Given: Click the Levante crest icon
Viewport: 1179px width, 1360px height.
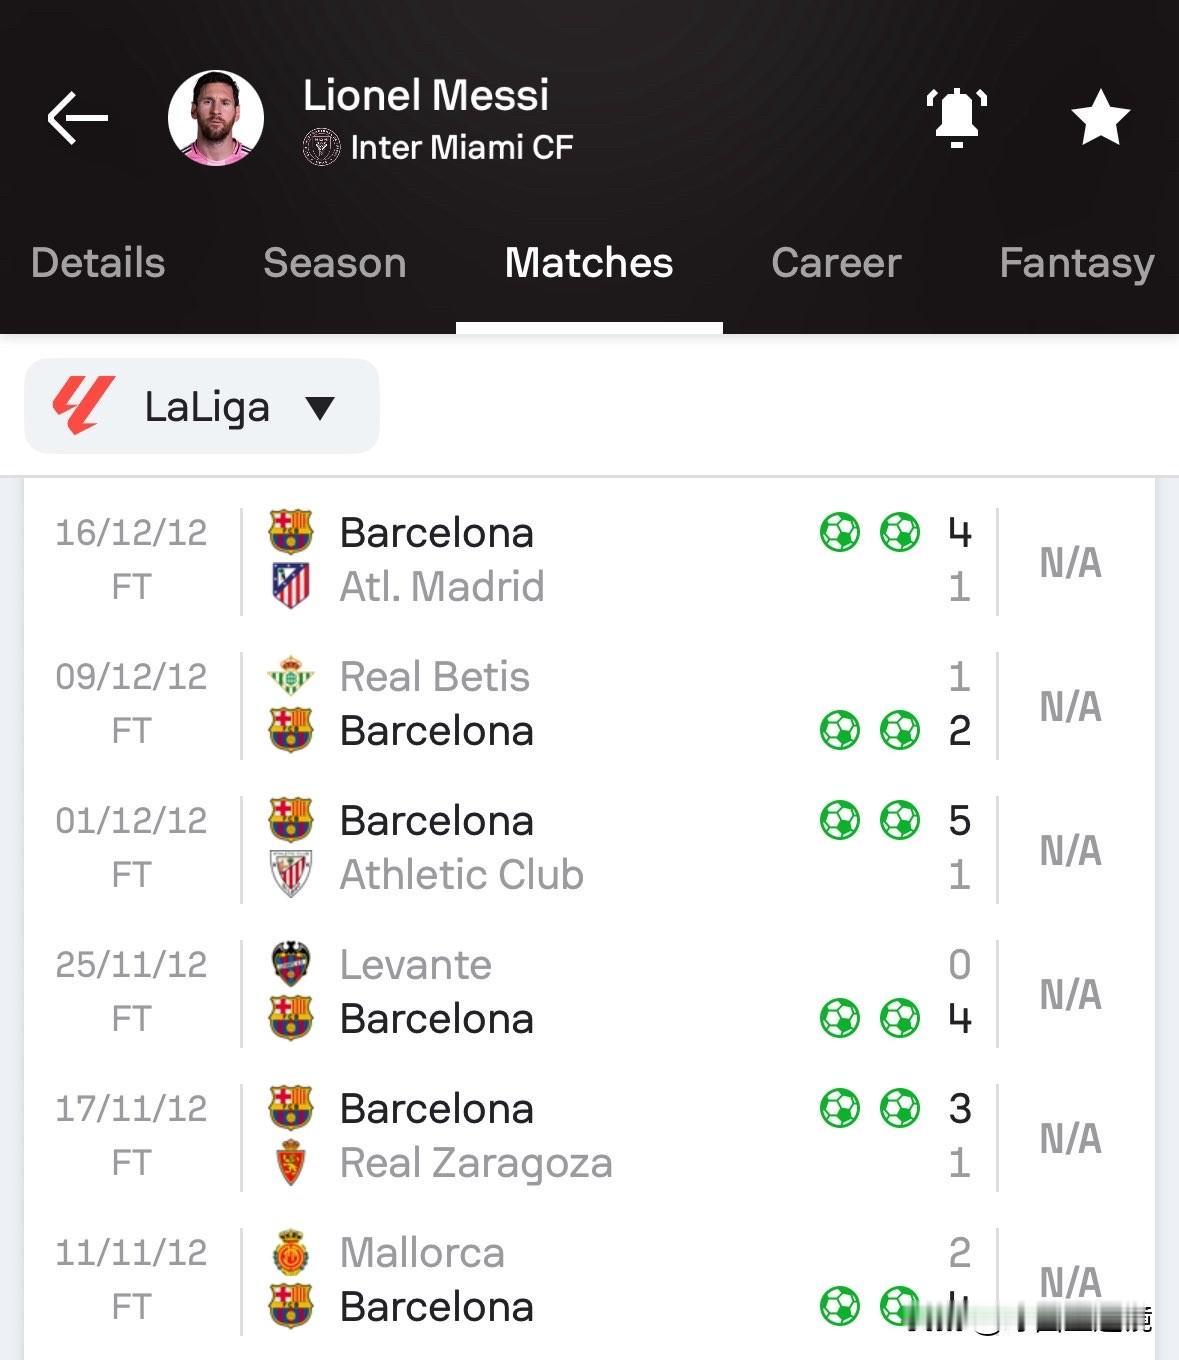Looking at the screenshot, I should [x=291, y=964].
